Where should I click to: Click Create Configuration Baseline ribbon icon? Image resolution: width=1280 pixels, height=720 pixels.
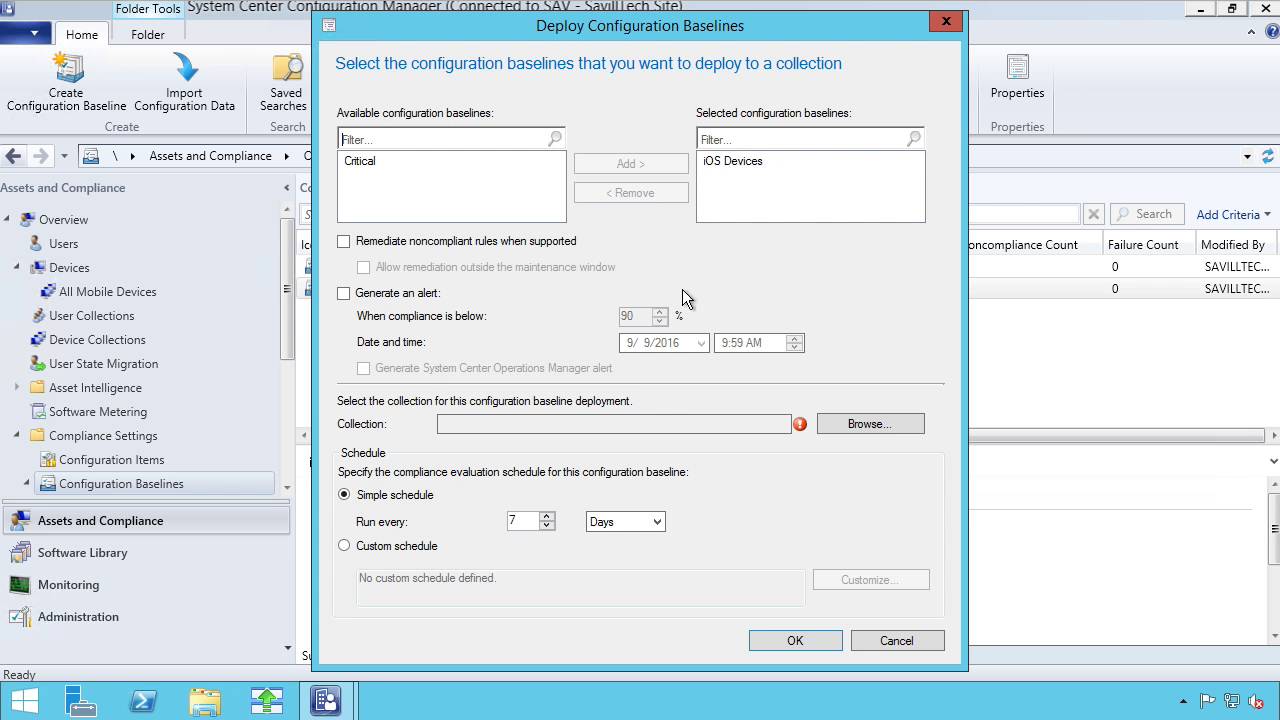tap(66, 82)
